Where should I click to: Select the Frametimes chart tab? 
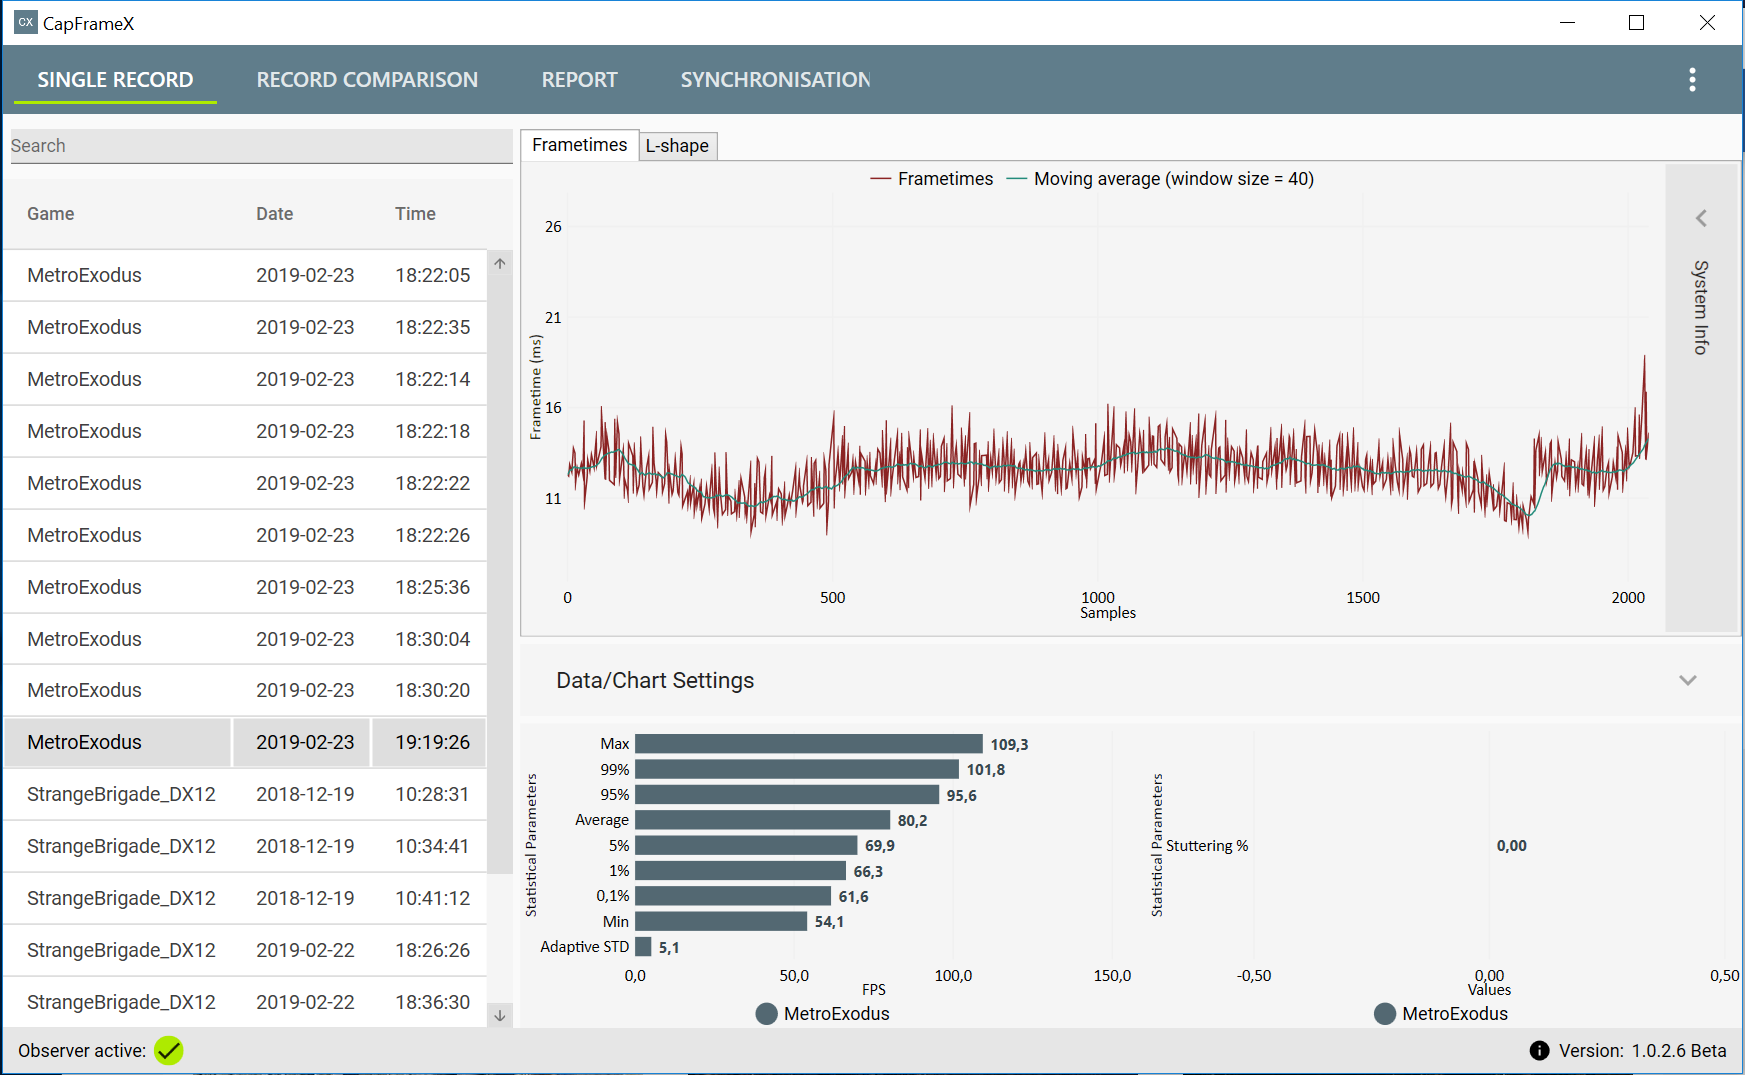[580, 145]
